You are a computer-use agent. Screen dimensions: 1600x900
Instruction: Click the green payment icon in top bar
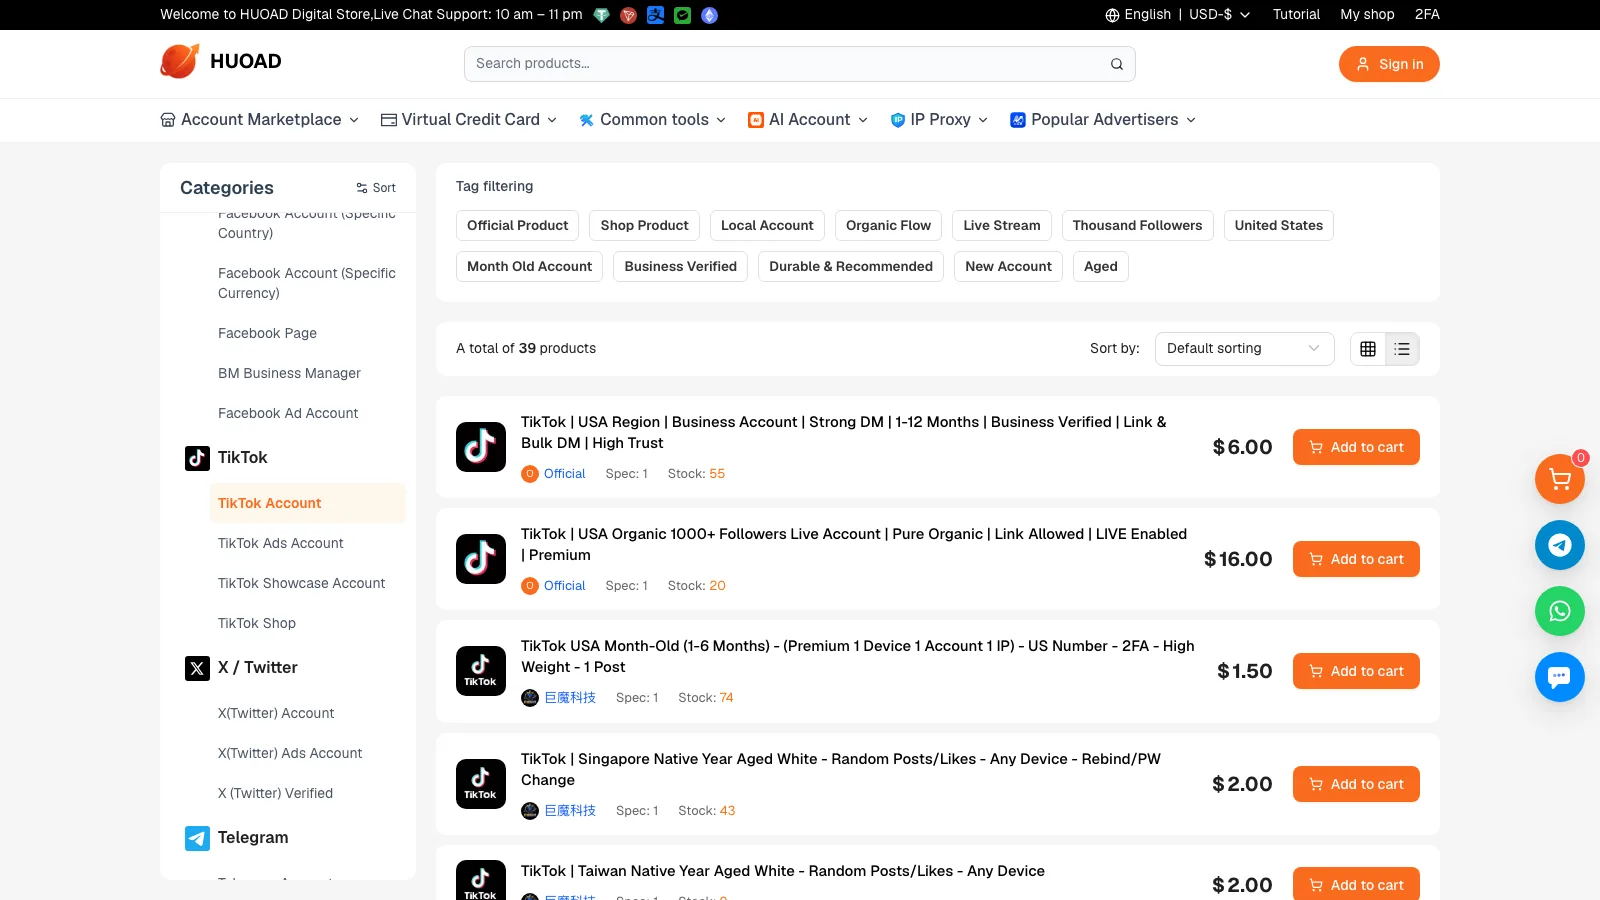click(682, 15)
